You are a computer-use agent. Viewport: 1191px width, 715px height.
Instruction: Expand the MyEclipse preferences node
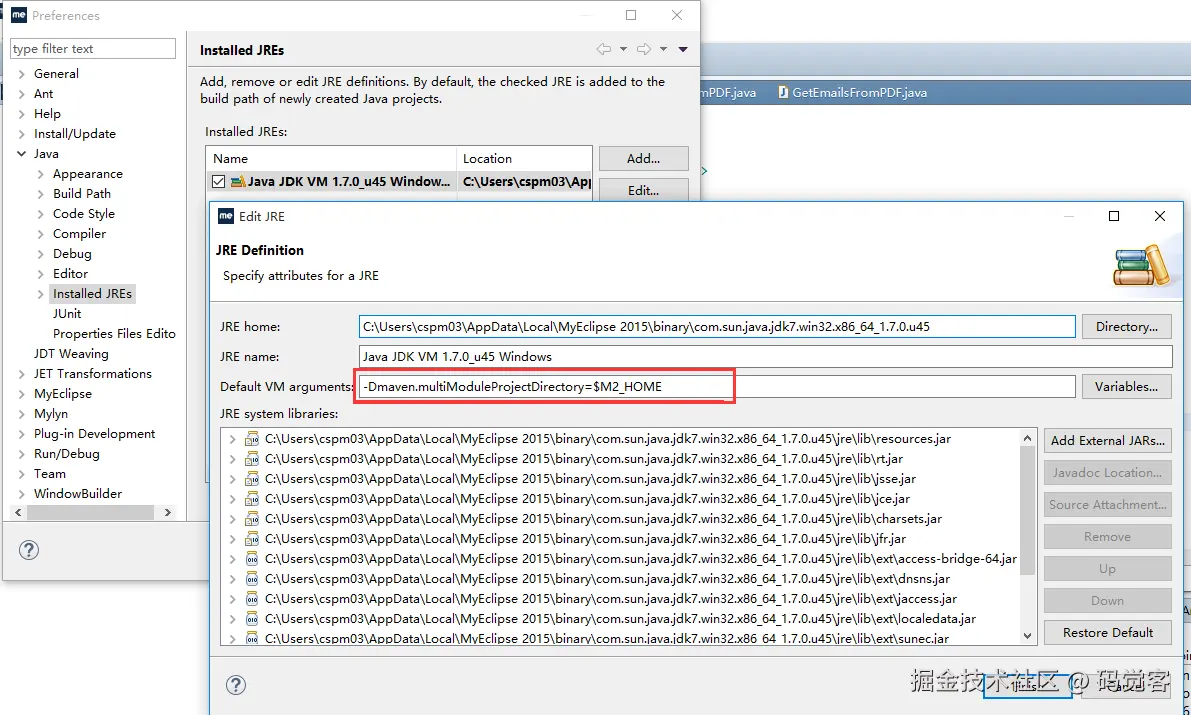click(x=21, y=394)
